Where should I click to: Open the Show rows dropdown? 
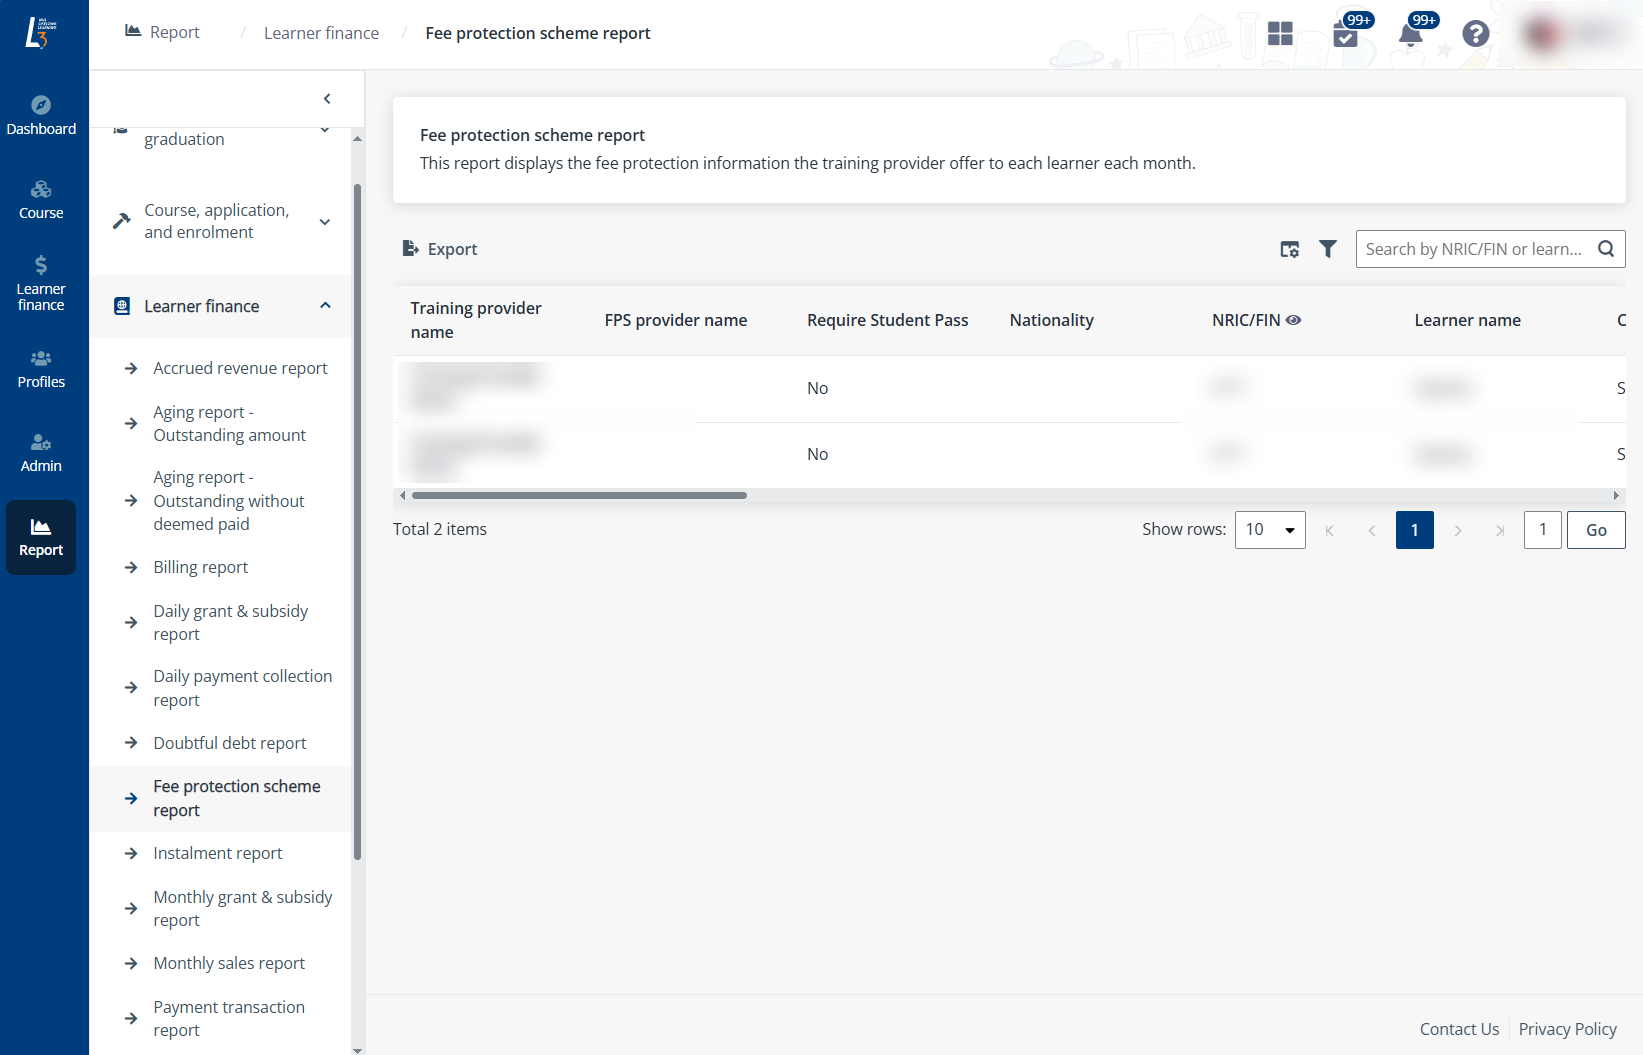[1270, 530]
